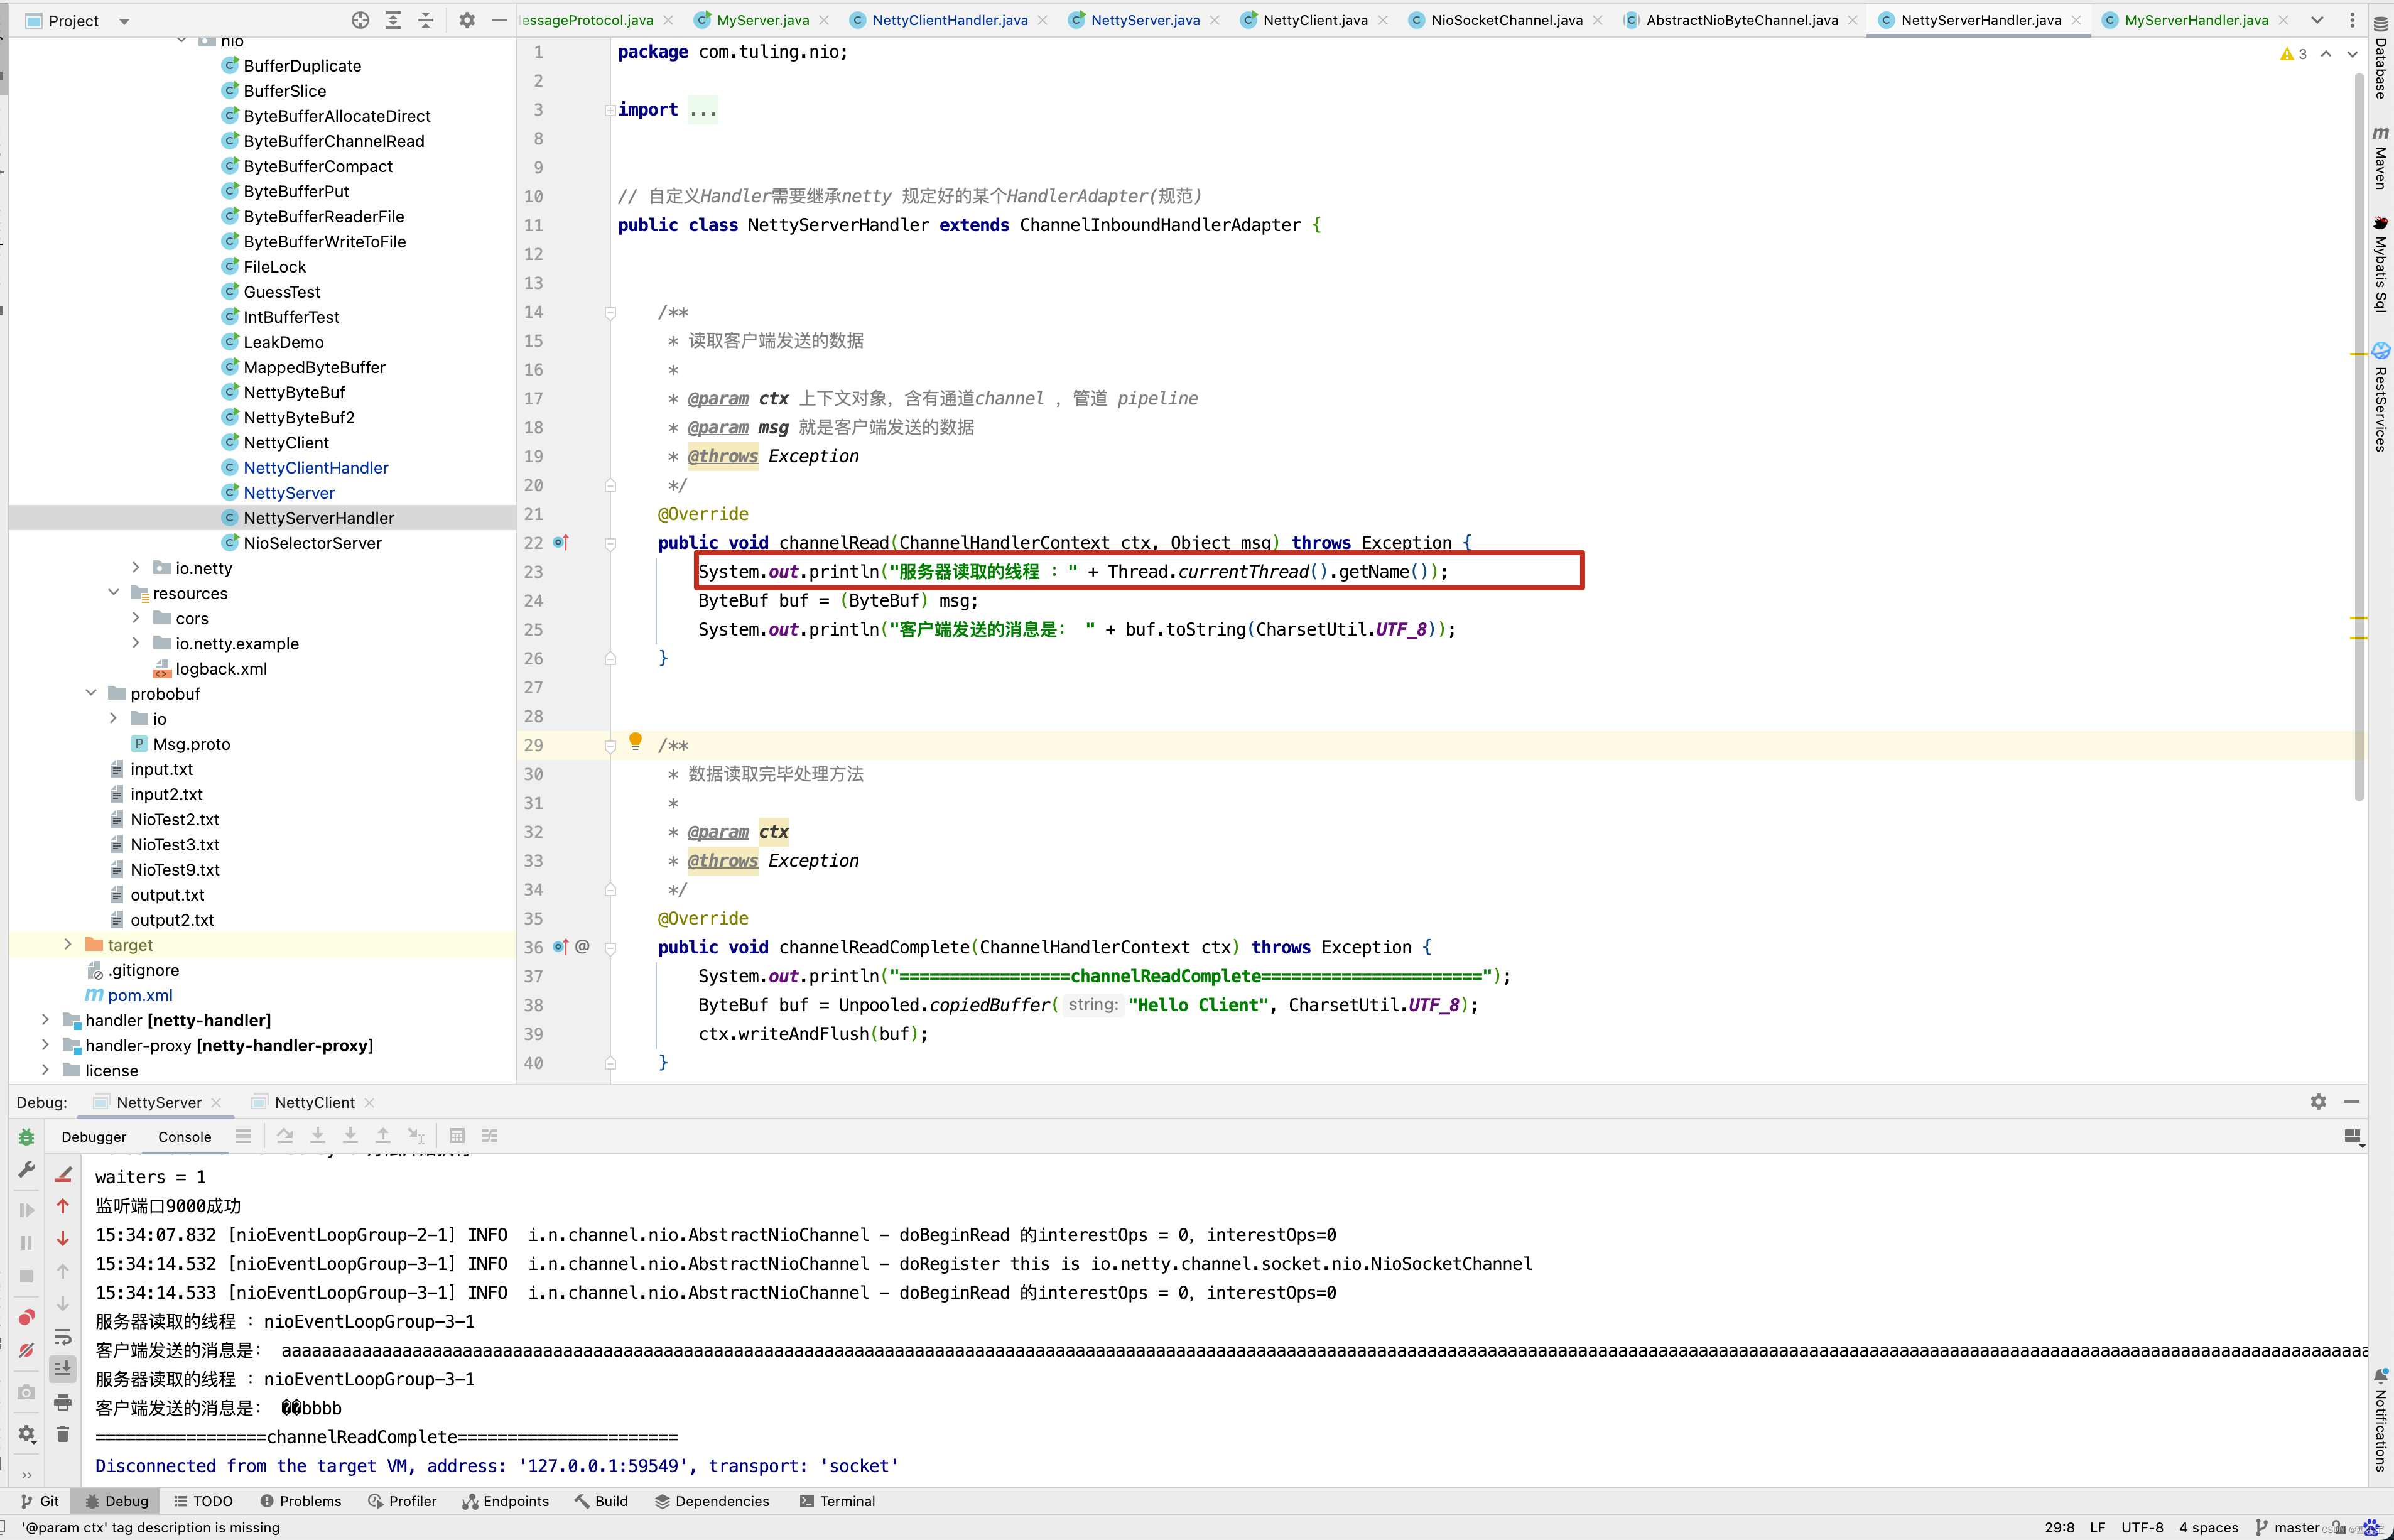Viewport: 2394px width, 1540px height.
Task: Click git branch master in status bar
Action: pos(2288,1527)
